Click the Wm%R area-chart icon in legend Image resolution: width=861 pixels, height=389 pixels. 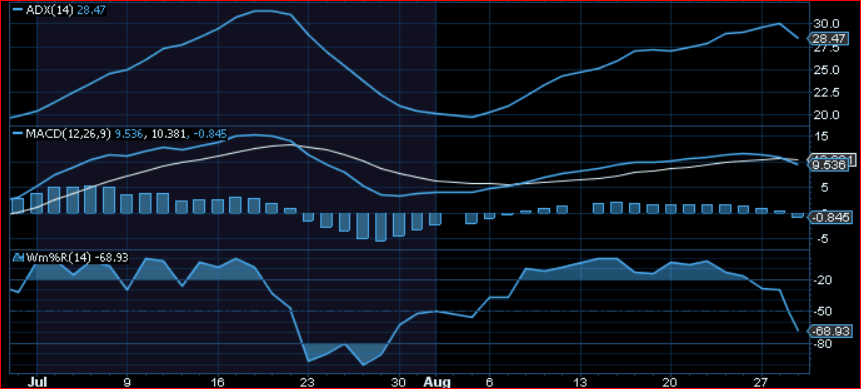click(x=17, y=257)
